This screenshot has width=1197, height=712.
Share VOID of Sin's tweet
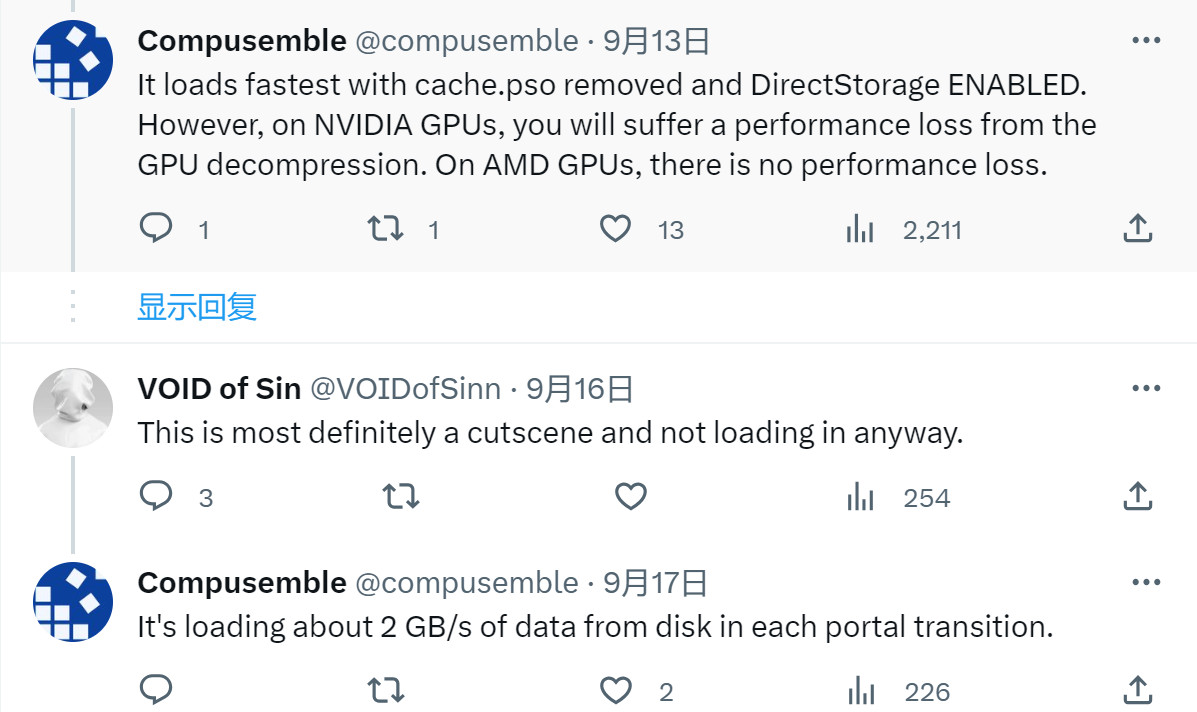coord(1137,496)
